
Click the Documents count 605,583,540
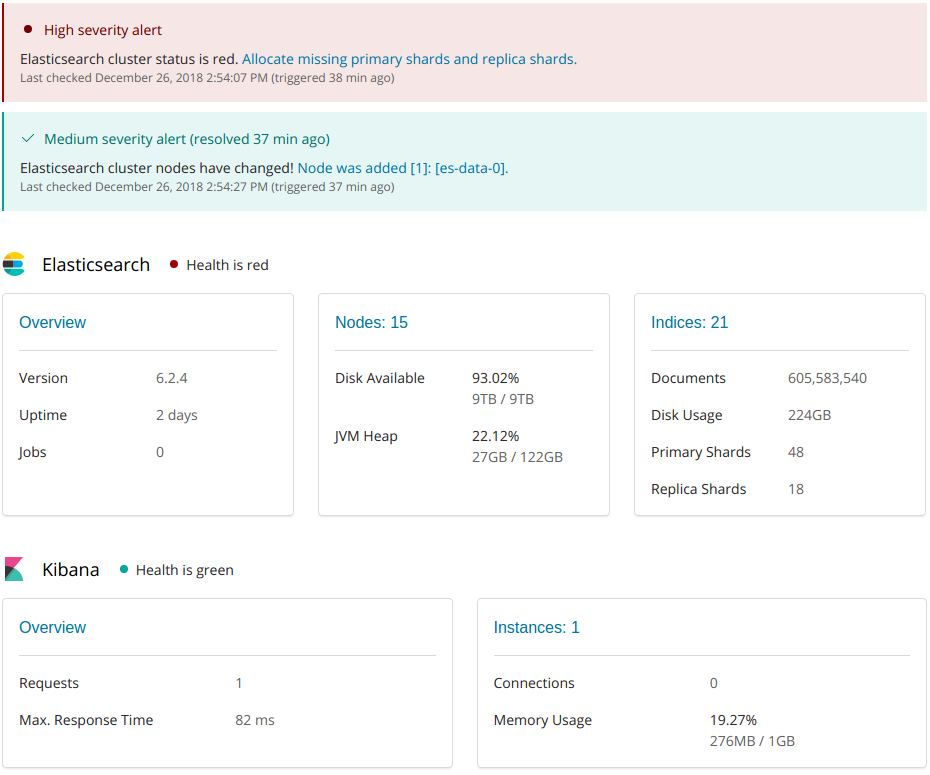[827, 378]
